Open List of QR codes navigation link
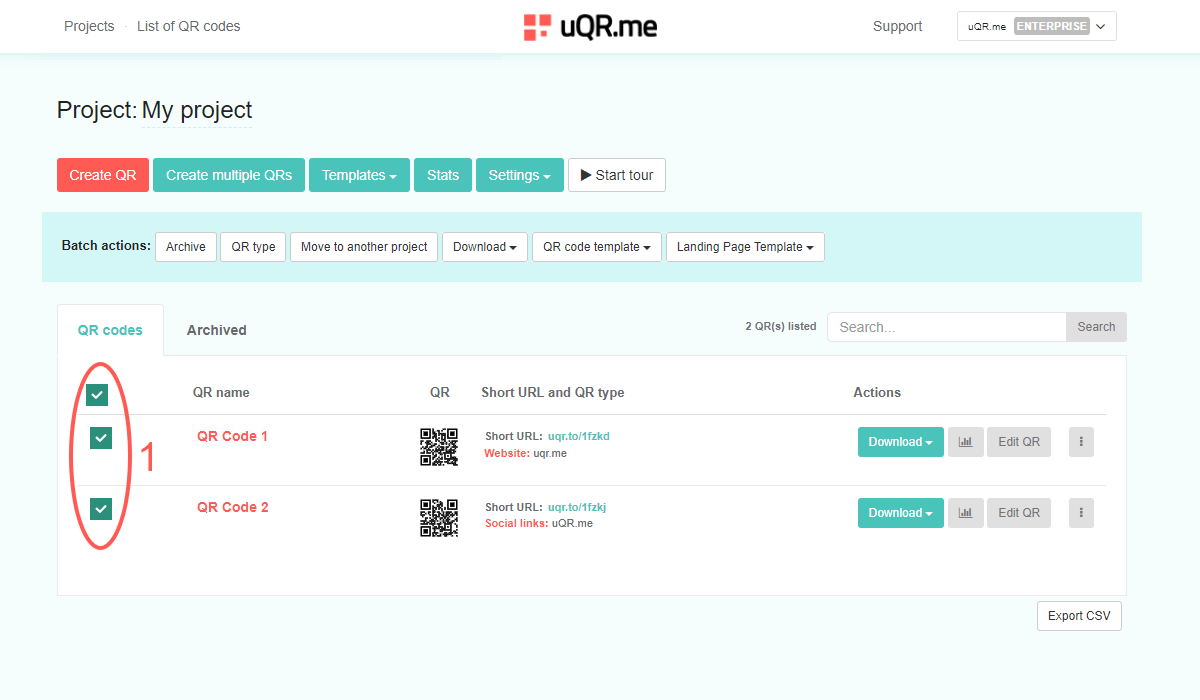Screen dimensions: 1200x700 pyautogui.click(x=189, y=26)
